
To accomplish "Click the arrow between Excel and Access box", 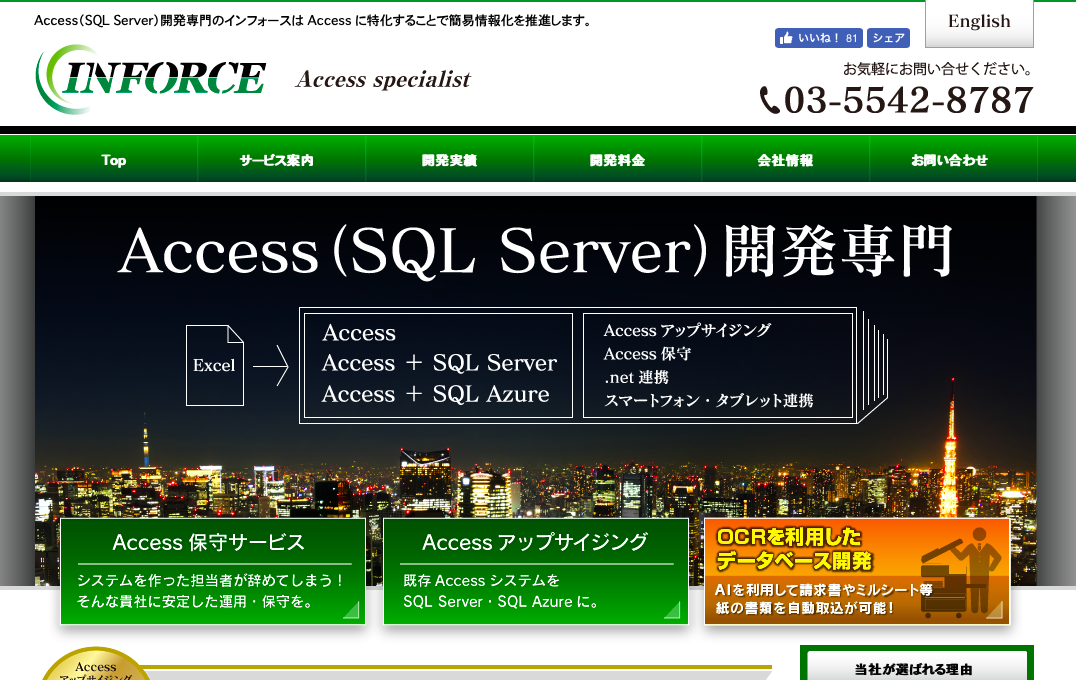I will click(271, 366).
